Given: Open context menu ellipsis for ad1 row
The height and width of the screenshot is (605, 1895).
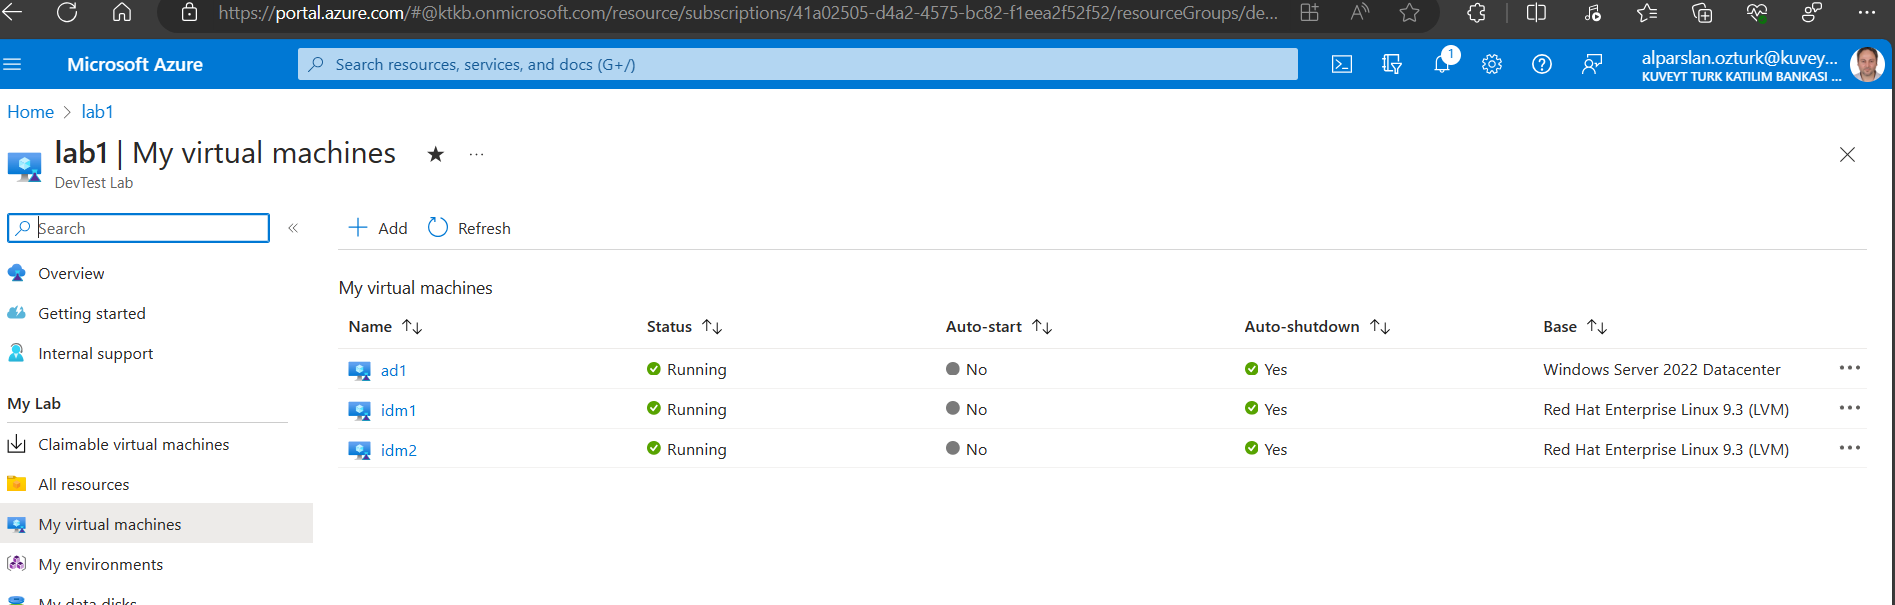Looking at the screenshot, I should [1850, 368].
